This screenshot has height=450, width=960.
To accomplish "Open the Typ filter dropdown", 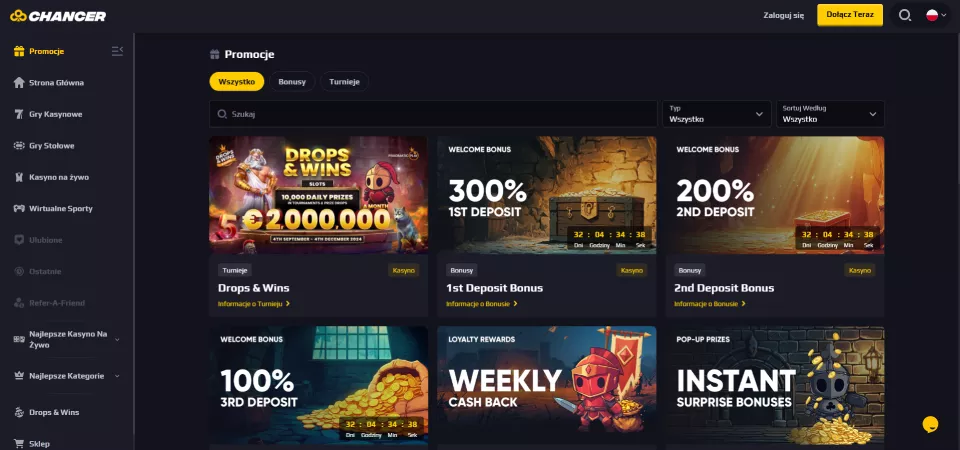I will pyautogui.click(x=716, y=114).
